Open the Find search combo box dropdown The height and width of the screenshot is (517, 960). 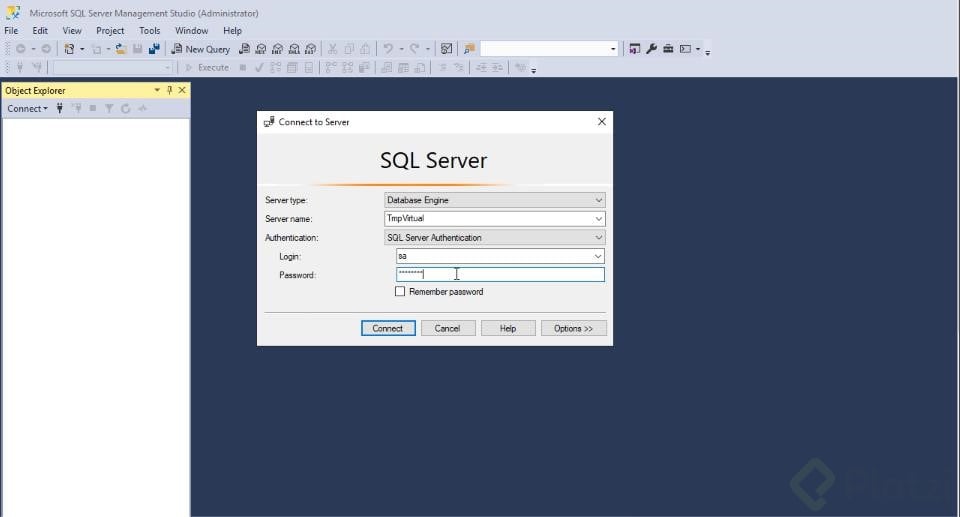pyautogui.click(x=613, y=49)
